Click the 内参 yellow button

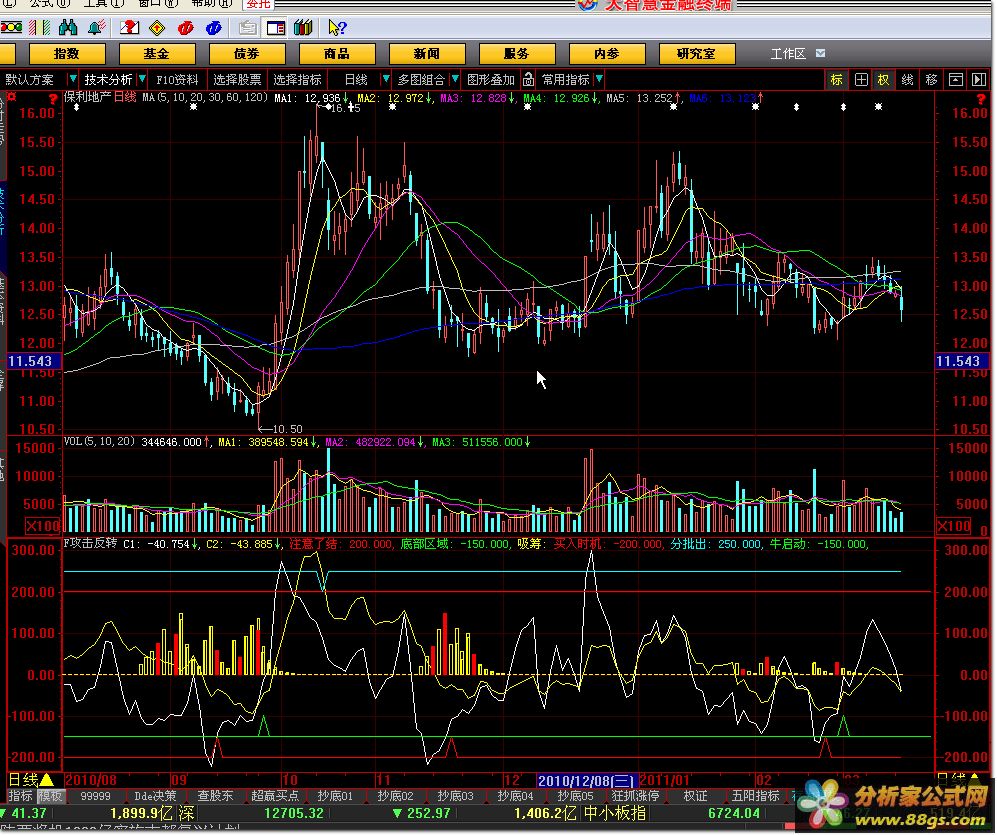tap(607, 54)
